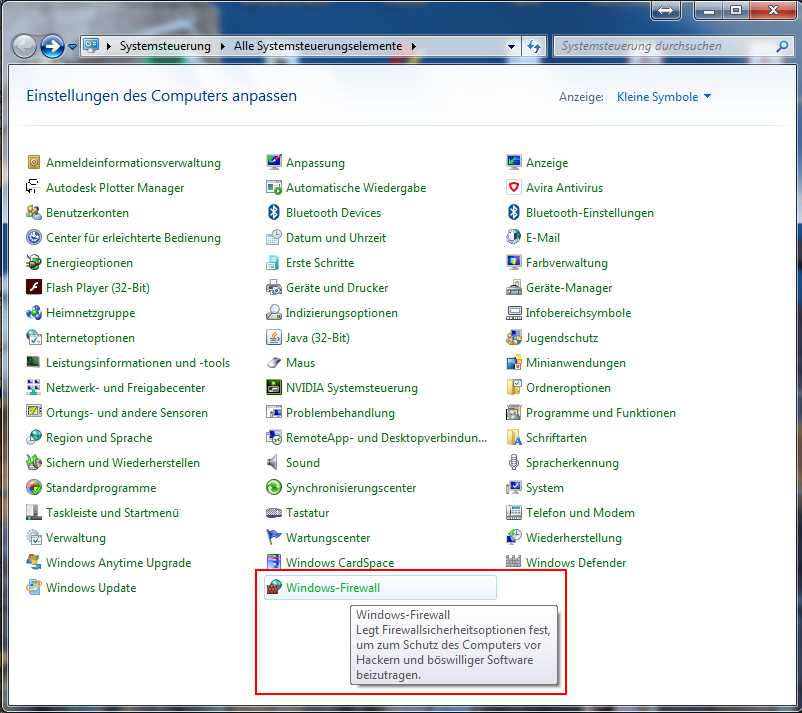The height and width of the screenshot is (713, 802).
Task: Open the Maus icon
Action: coord(274,362)
